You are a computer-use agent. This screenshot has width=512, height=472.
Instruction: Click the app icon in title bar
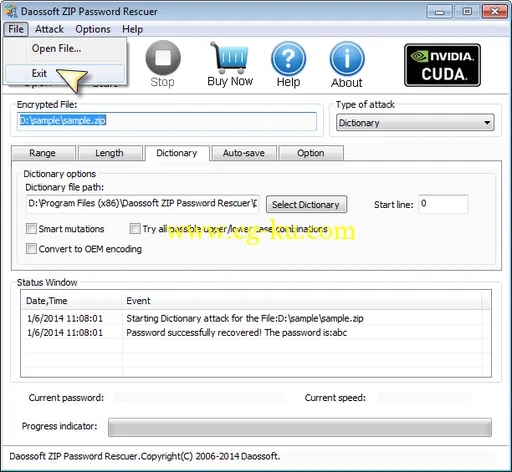(x=11, y=11)
